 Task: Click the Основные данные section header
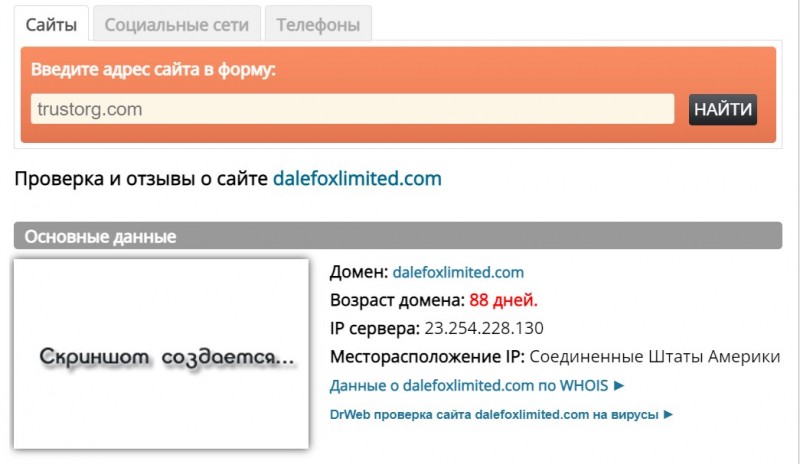pyautogui.click(x=398, y=236)
